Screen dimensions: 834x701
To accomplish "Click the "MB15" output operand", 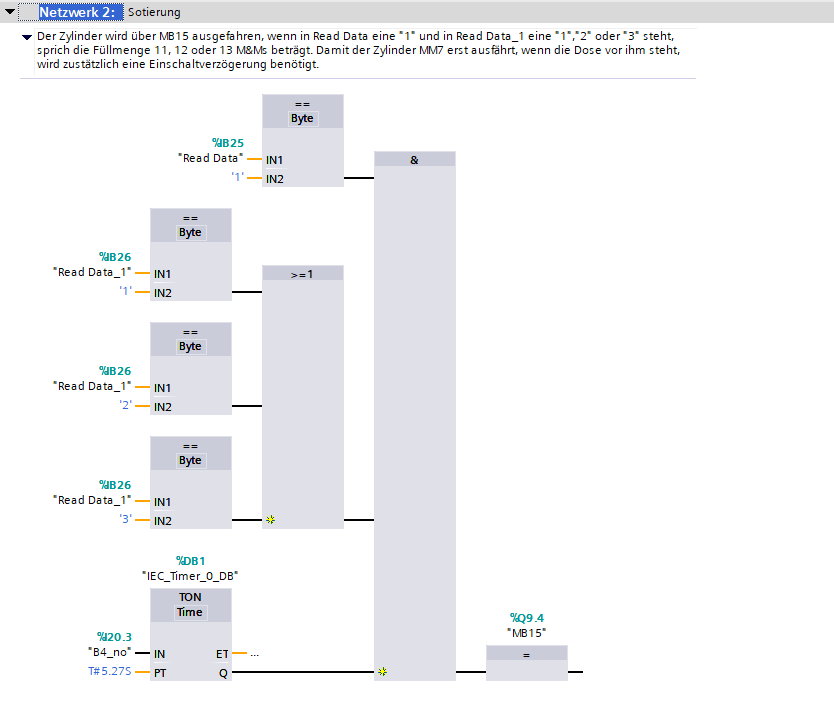I will click(526, 632).
